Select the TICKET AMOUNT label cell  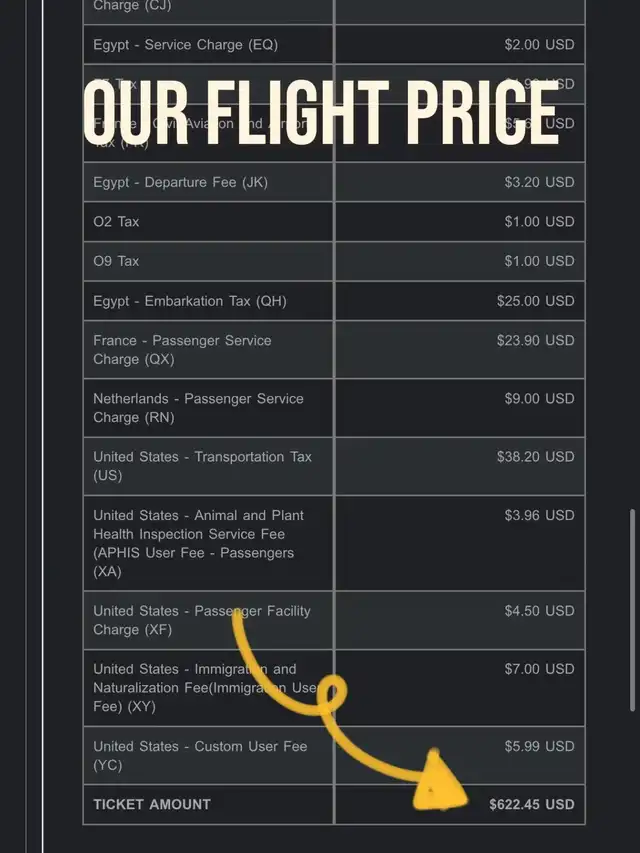point(208,805)
